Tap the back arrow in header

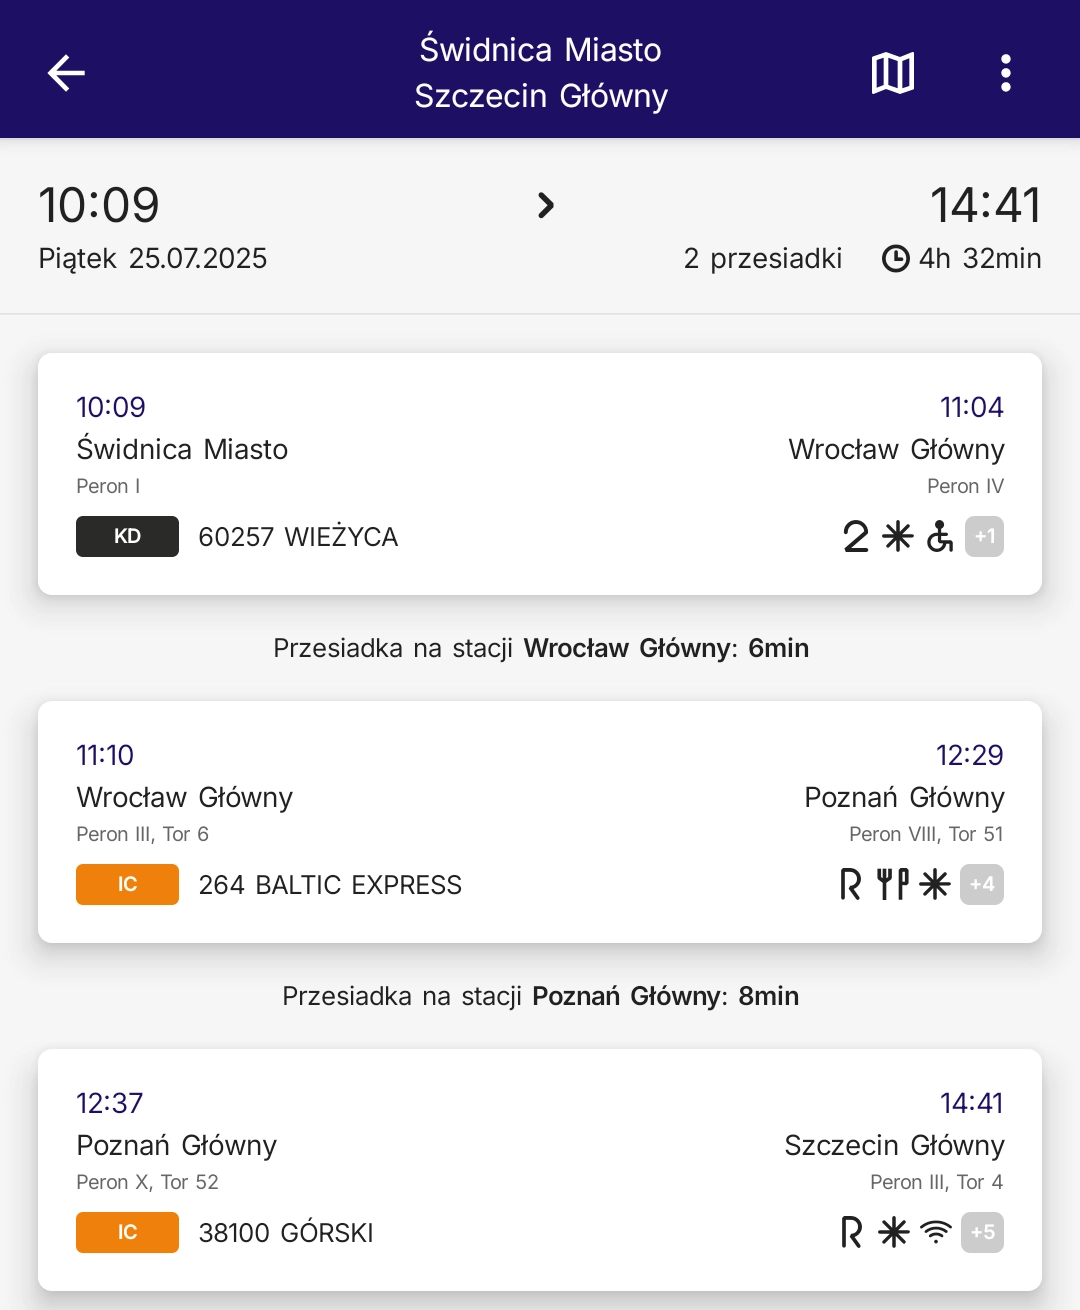[x=67, y=73]
